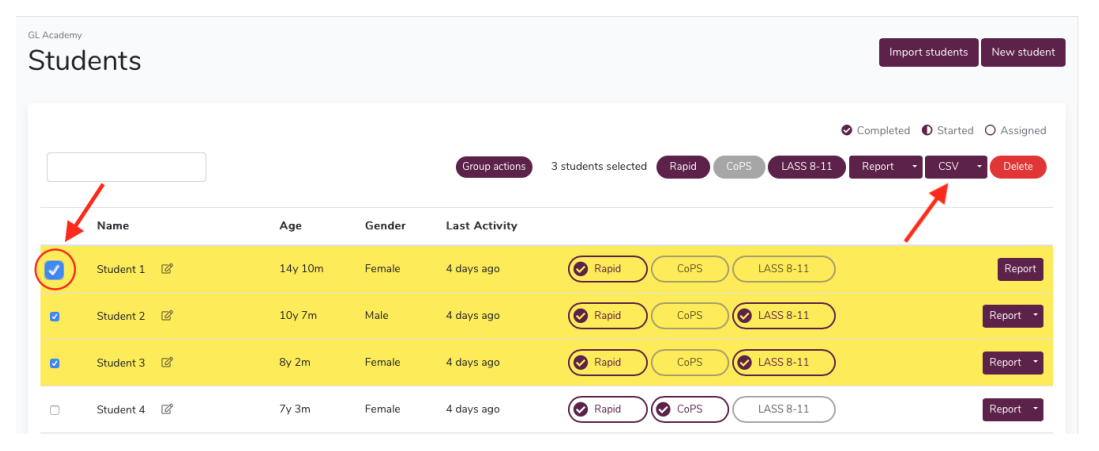The image size is (1099, 451).
Task: Open the edit pencil icon for Student 3
Action: (x=167, y=363)
